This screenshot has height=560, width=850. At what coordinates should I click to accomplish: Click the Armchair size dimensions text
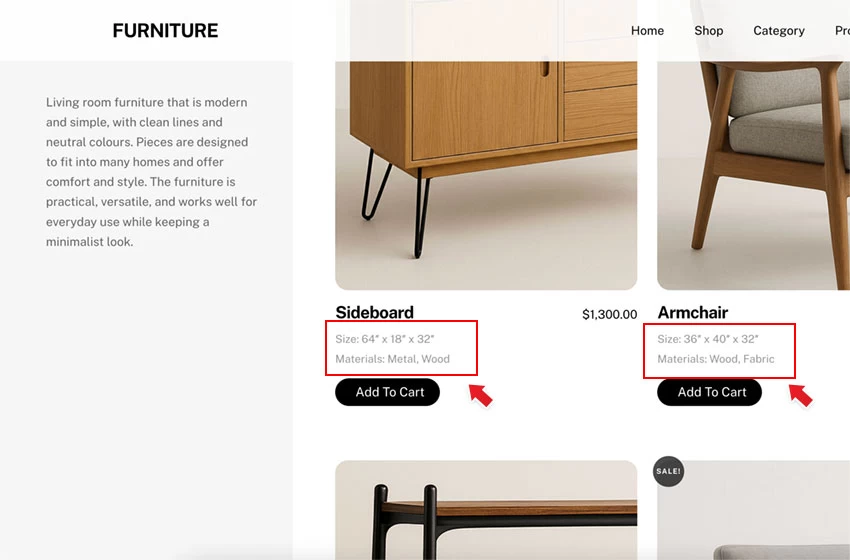coord(707,339)
